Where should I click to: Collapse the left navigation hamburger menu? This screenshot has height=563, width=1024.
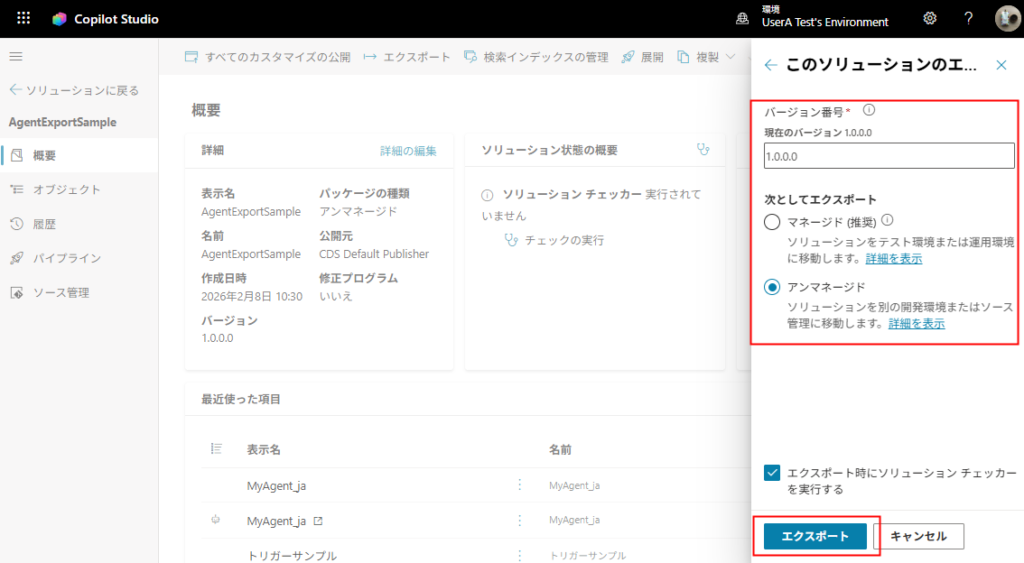(x=16, y=57)
